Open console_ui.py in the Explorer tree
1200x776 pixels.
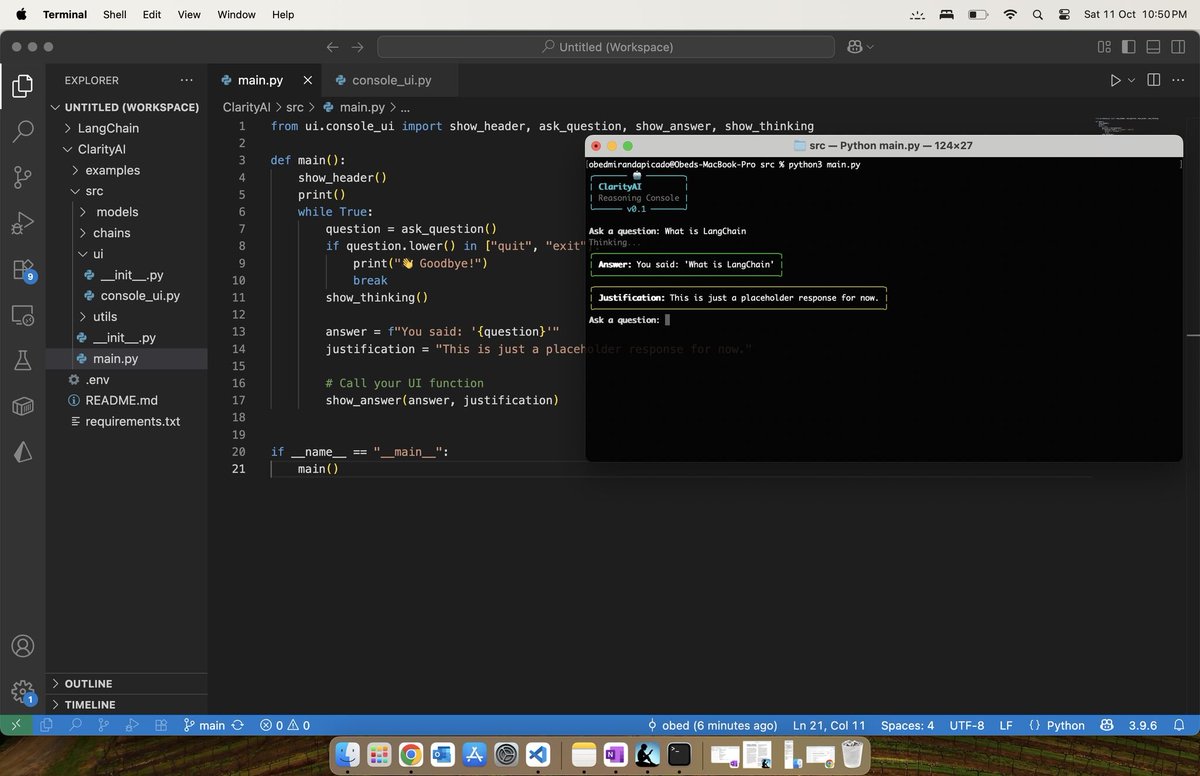pos(126,296)
